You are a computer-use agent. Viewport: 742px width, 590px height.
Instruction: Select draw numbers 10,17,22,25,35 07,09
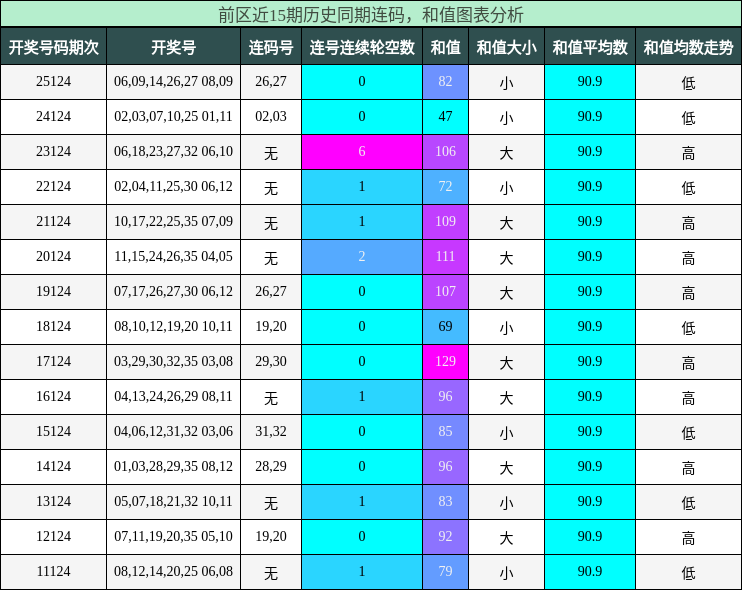point(174,221)
